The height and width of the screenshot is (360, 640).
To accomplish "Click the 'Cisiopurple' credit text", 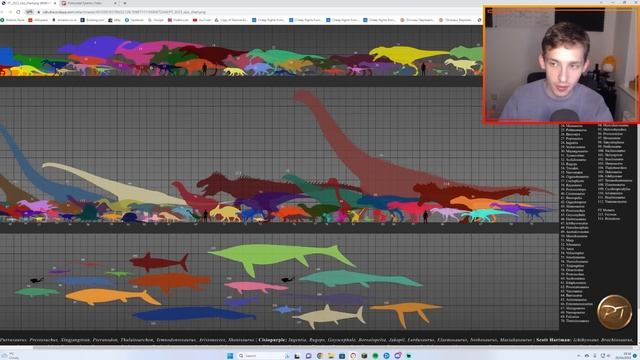I will click(272, 340).
